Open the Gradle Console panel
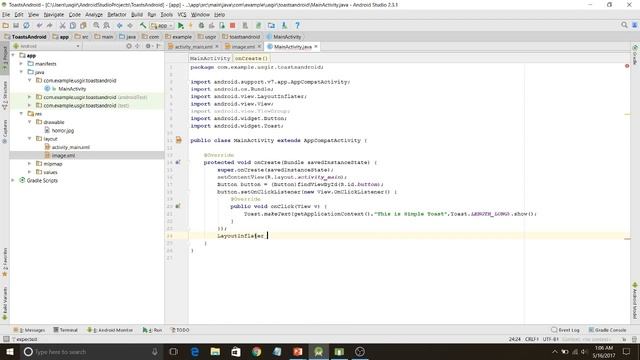 (607, 330)
